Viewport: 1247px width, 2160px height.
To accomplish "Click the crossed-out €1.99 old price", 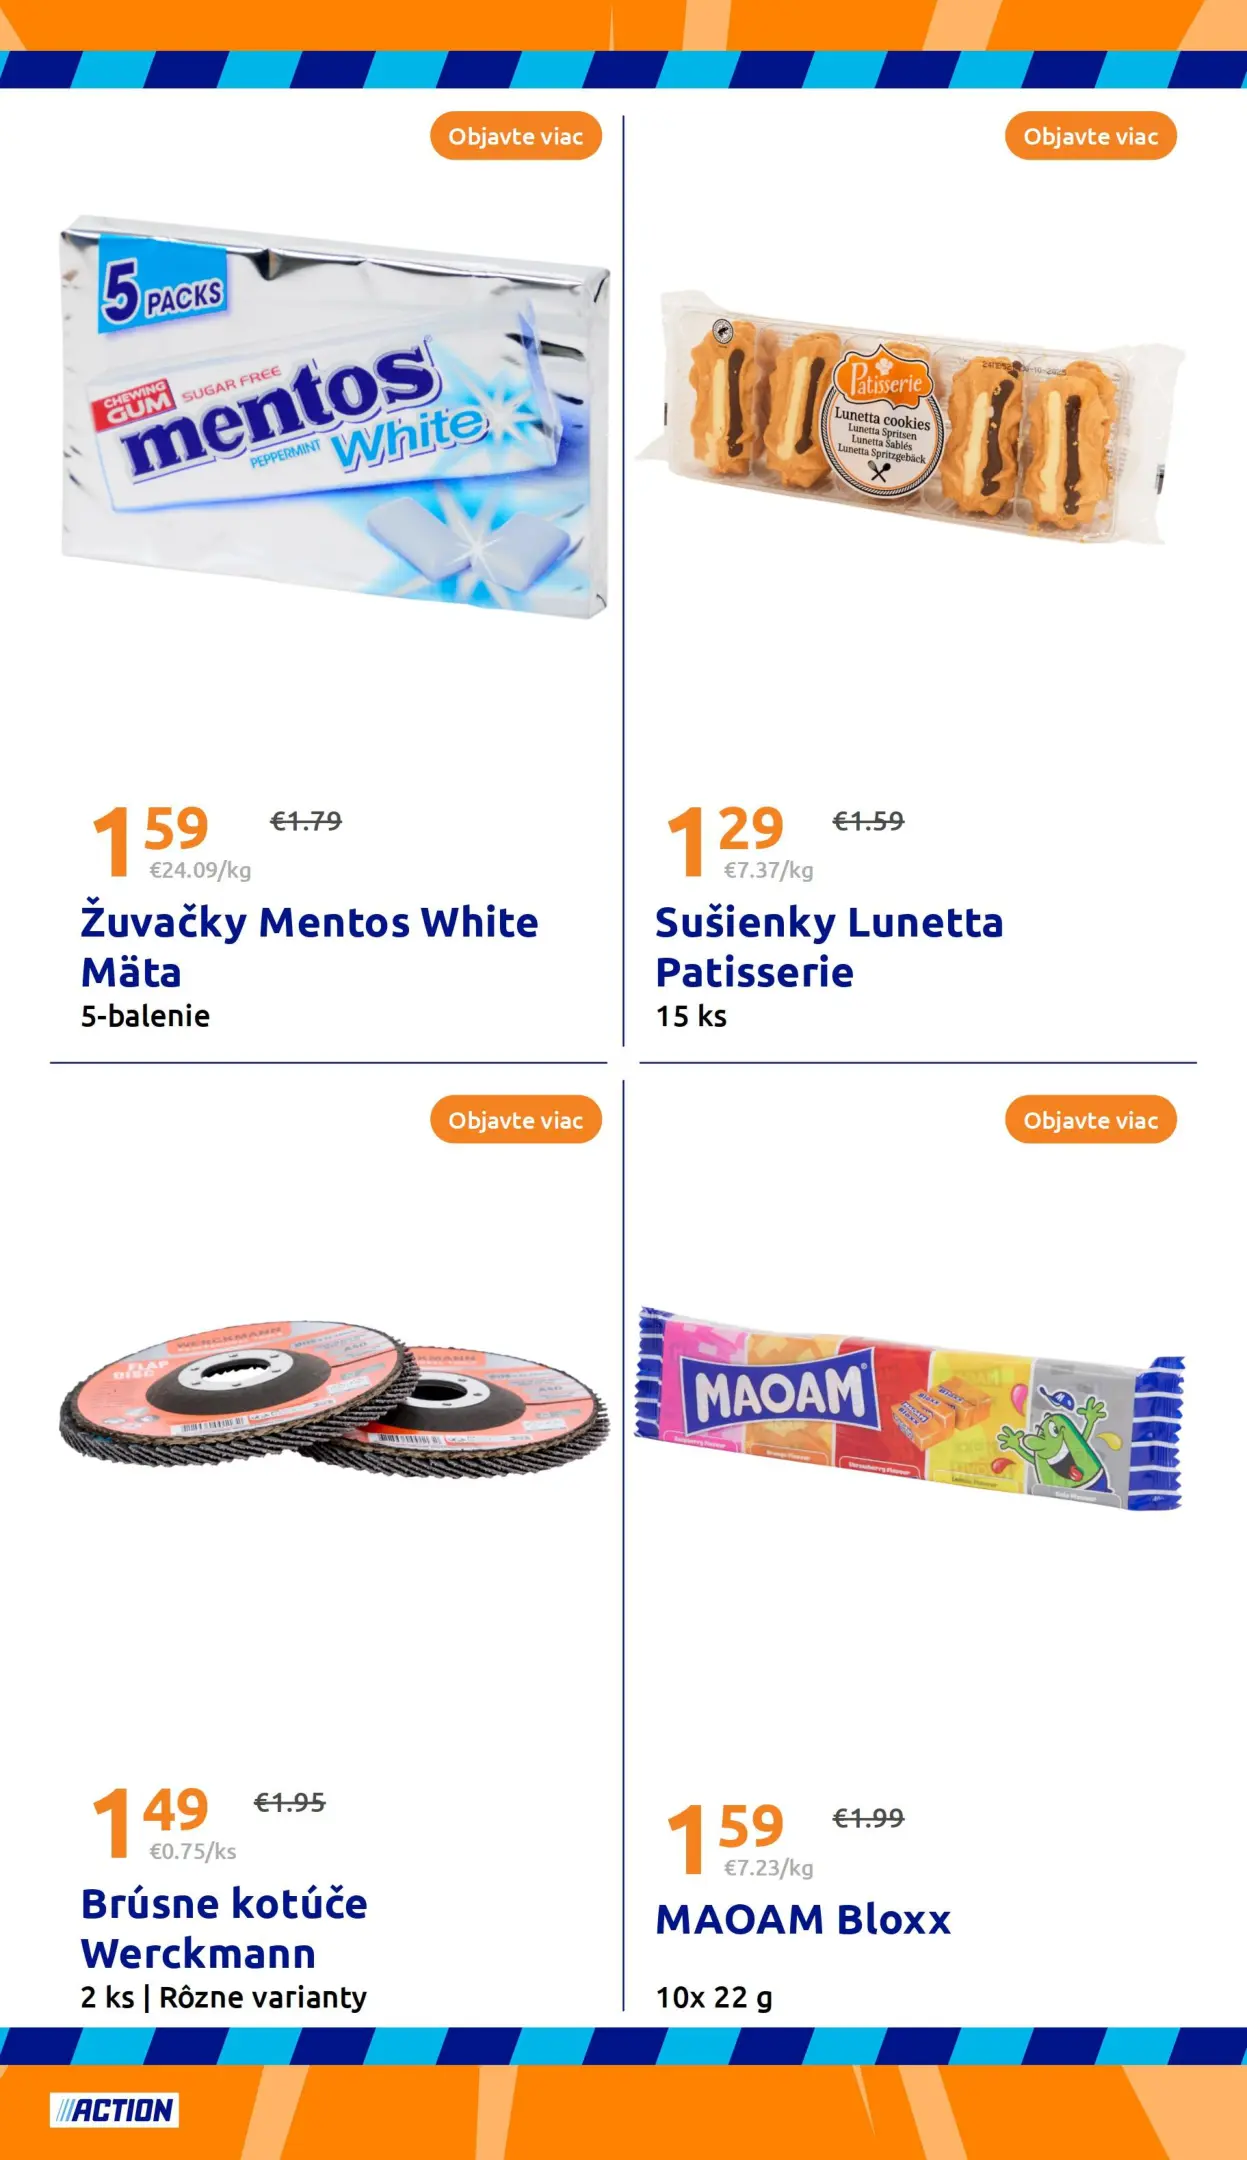I will (868, 1817).
